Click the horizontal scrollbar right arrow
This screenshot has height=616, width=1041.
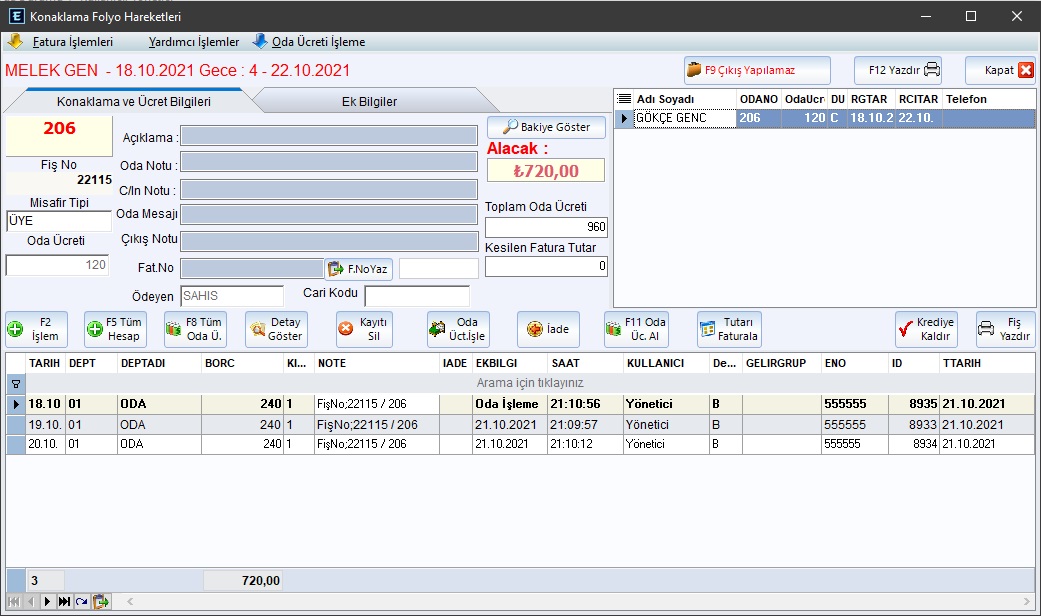coord(1026,601)
